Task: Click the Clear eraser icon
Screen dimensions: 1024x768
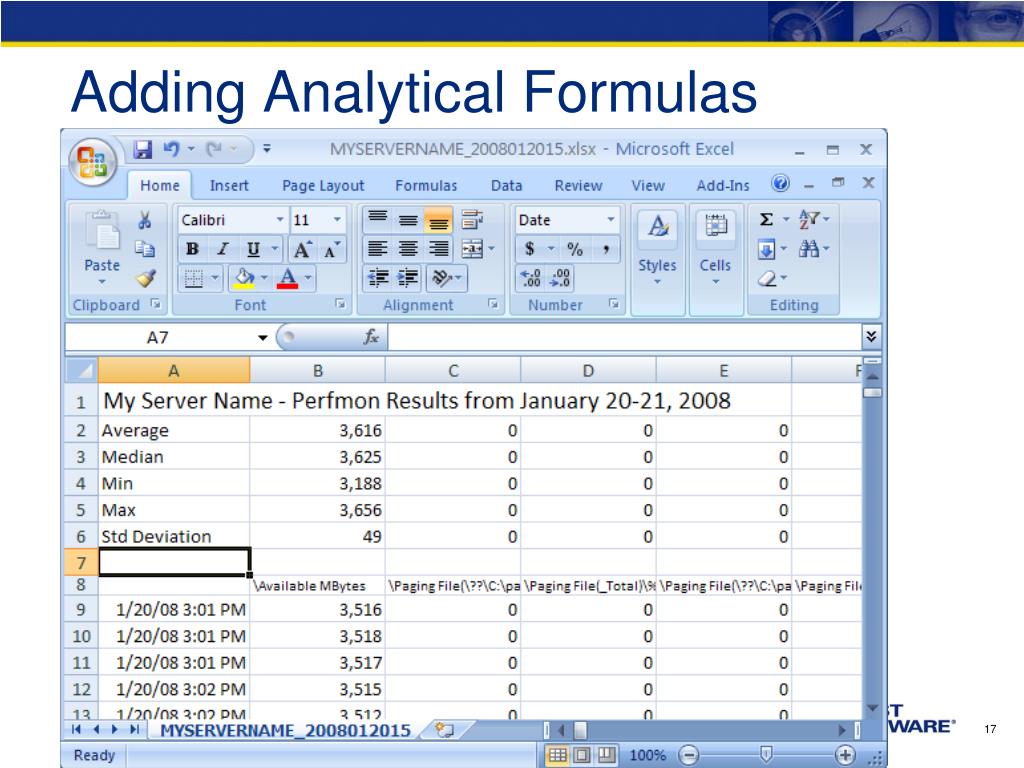Action: 767,279
